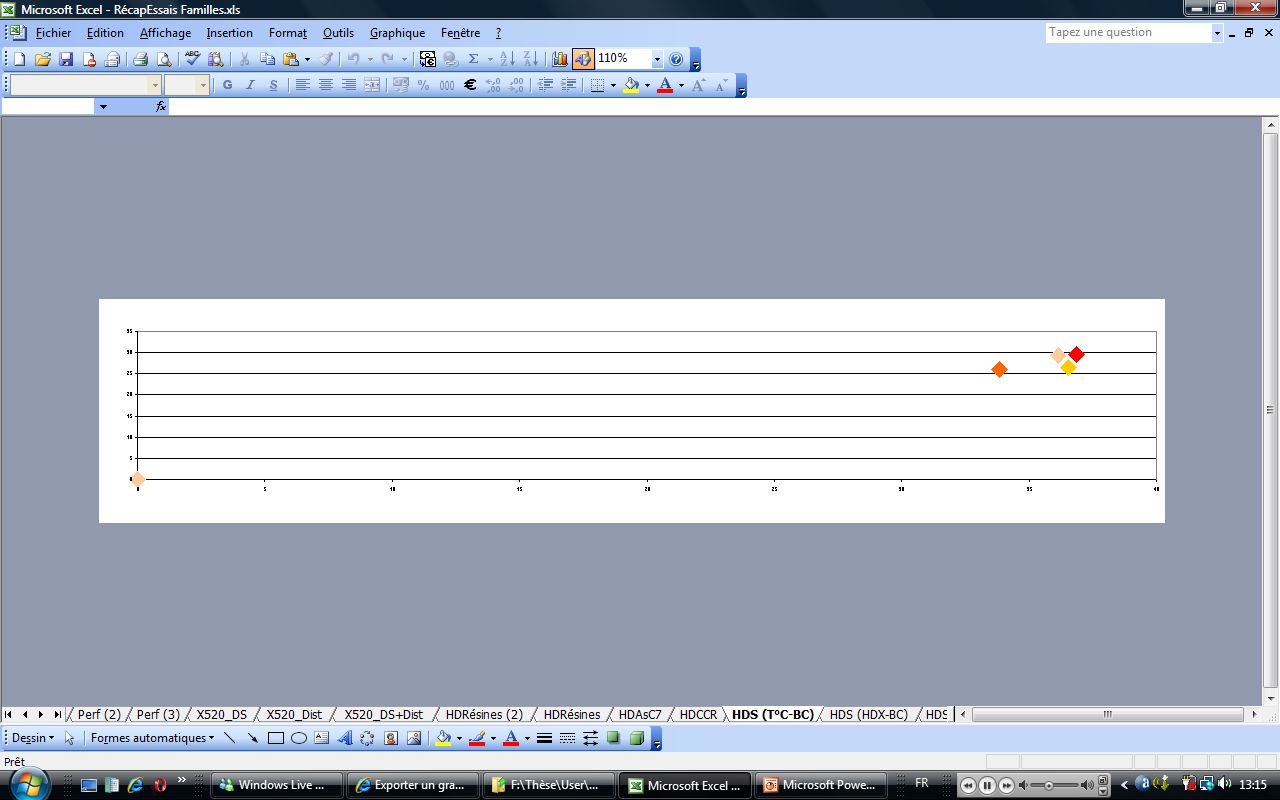
Task: Choose the select objects pointer
Action: [69, 738]
